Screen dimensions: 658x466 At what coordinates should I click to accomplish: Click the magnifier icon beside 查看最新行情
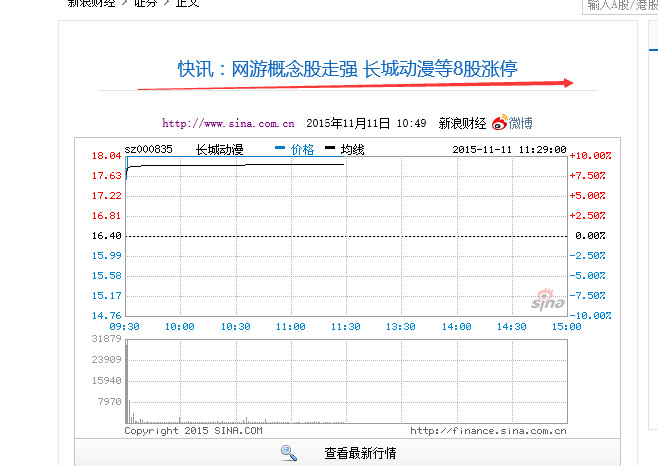coord(289,453)
